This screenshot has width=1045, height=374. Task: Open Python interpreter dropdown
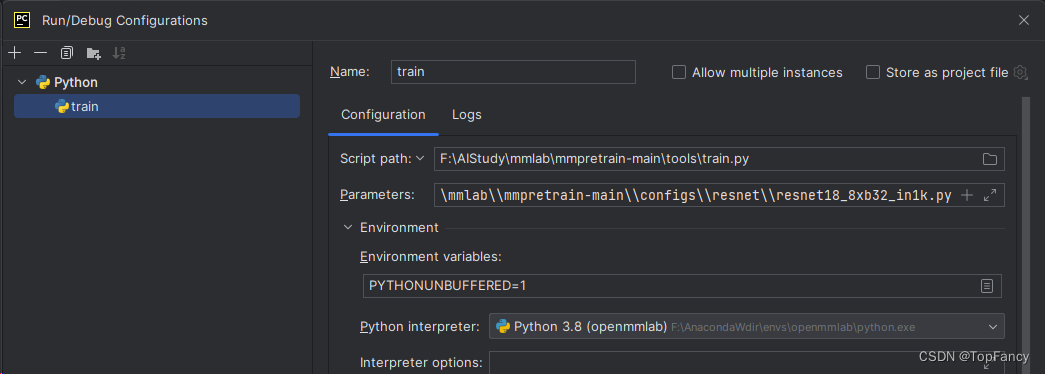(746, 327)
